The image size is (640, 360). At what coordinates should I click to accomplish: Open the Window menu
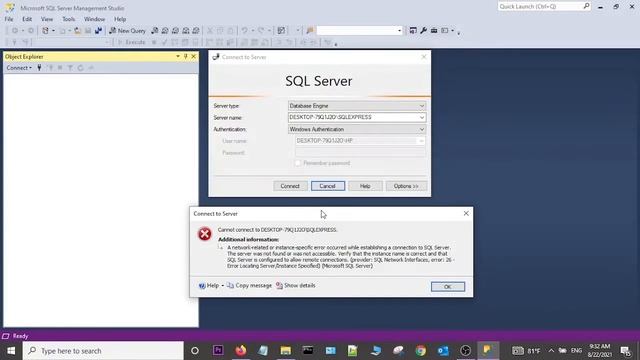pyautogui.click(x=94, y=19)
